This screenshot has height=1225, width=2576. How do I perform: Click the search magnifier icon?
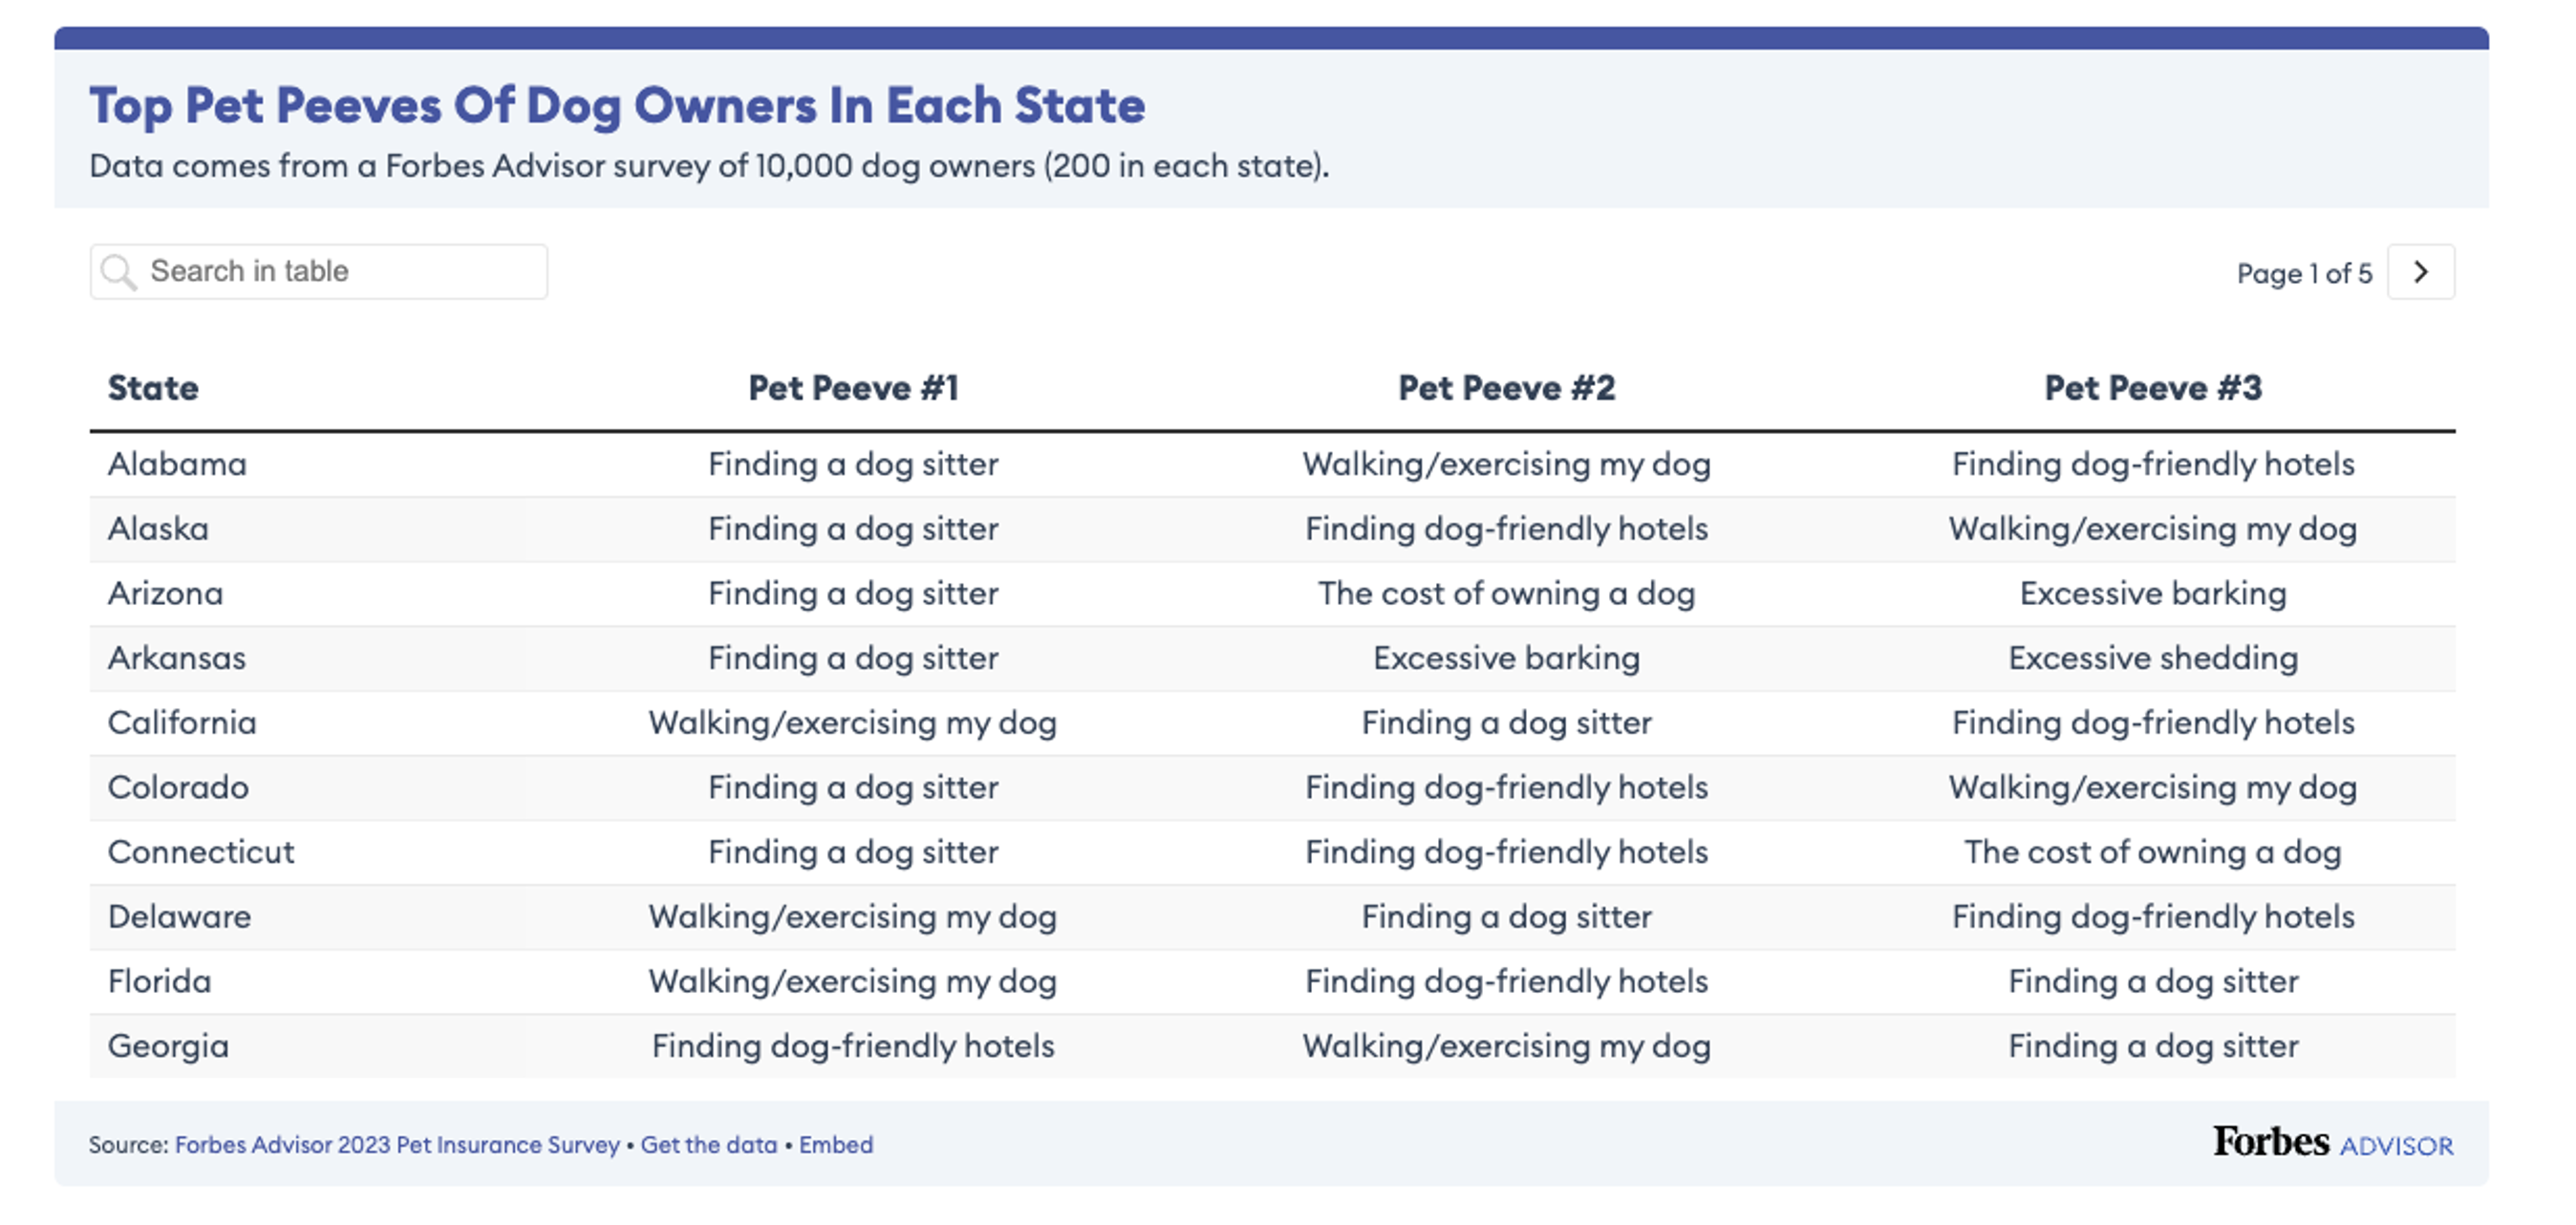pos(119,272)
